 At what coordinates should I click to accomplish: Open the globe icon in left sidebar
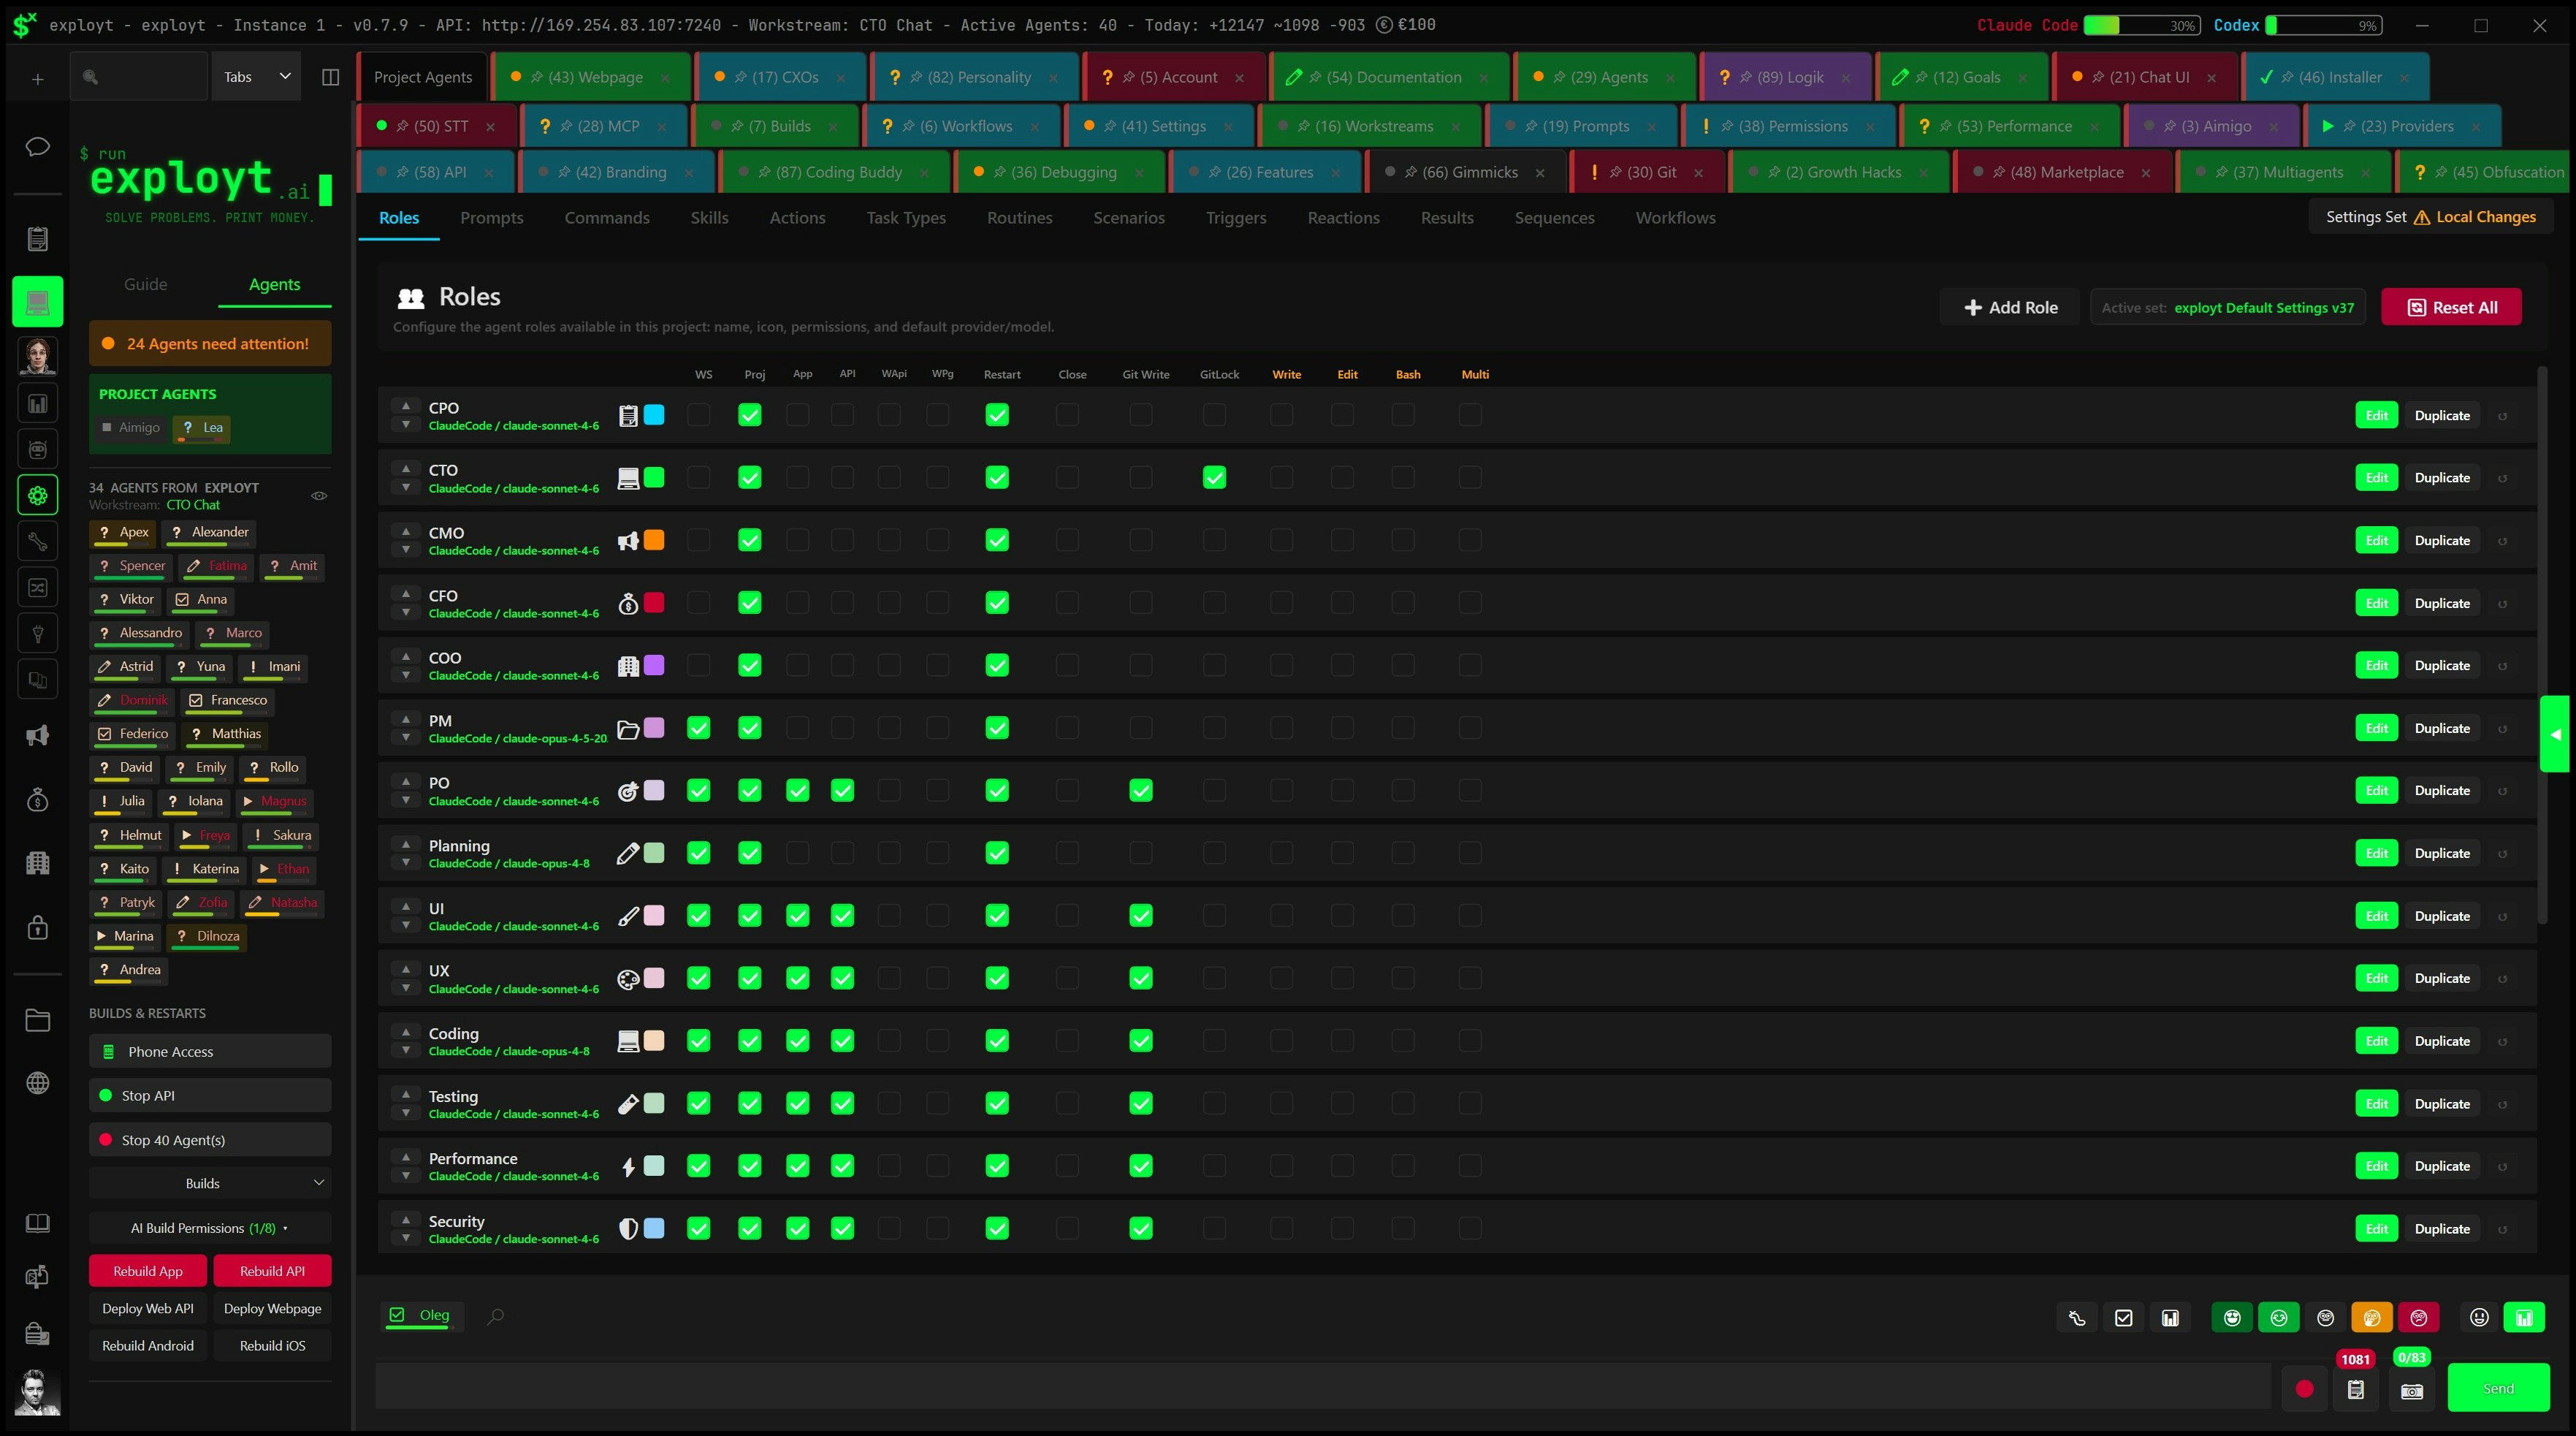click(x=37, y=1083)
